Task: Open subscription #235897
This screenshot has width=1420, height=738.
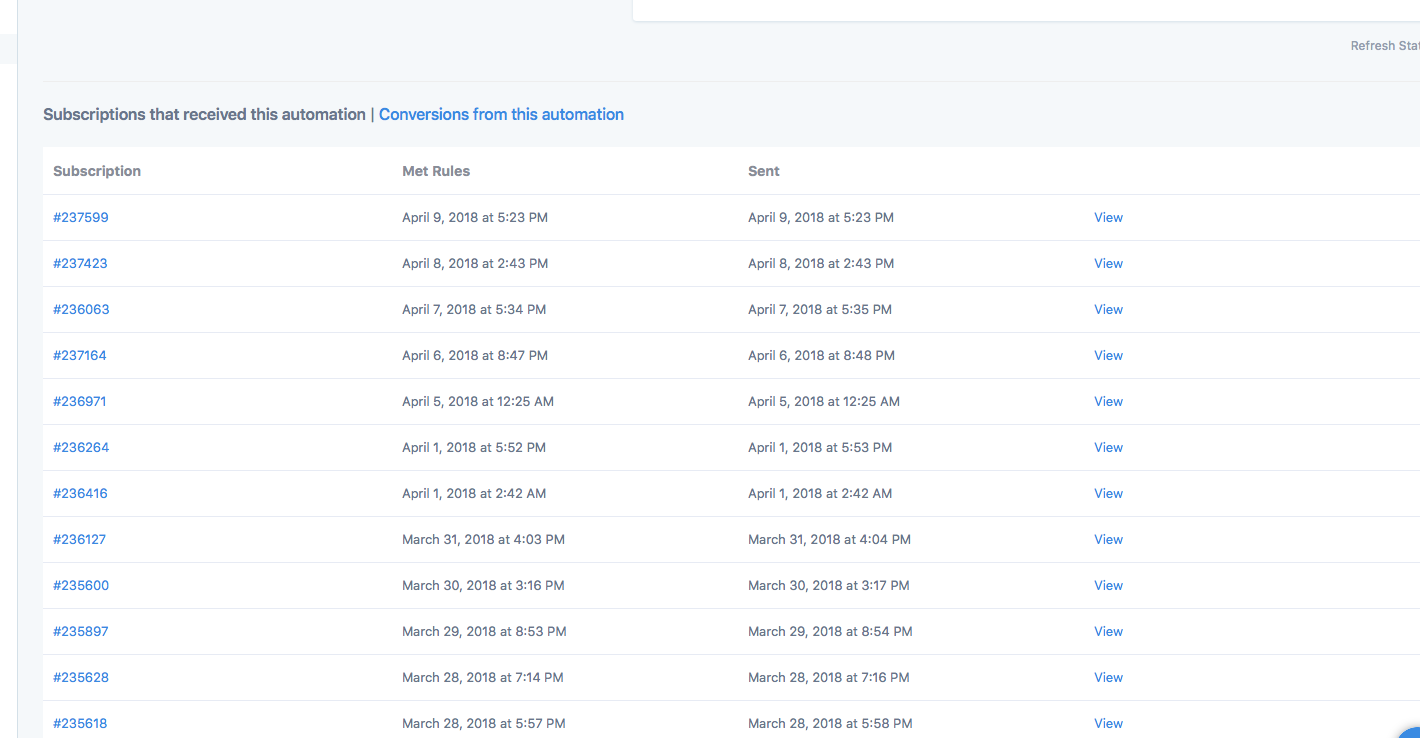Action: click(x=81, y=631)
